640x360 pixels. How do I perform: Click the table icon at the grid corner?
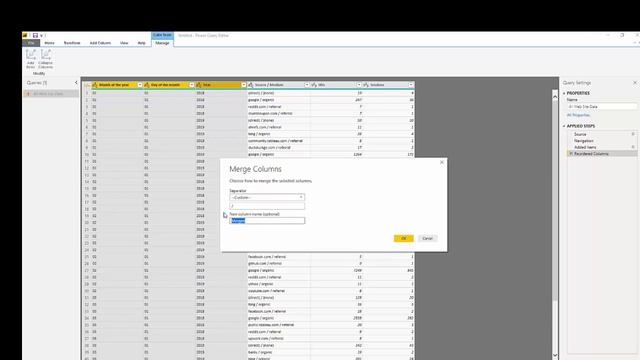[x=87, y=85]
